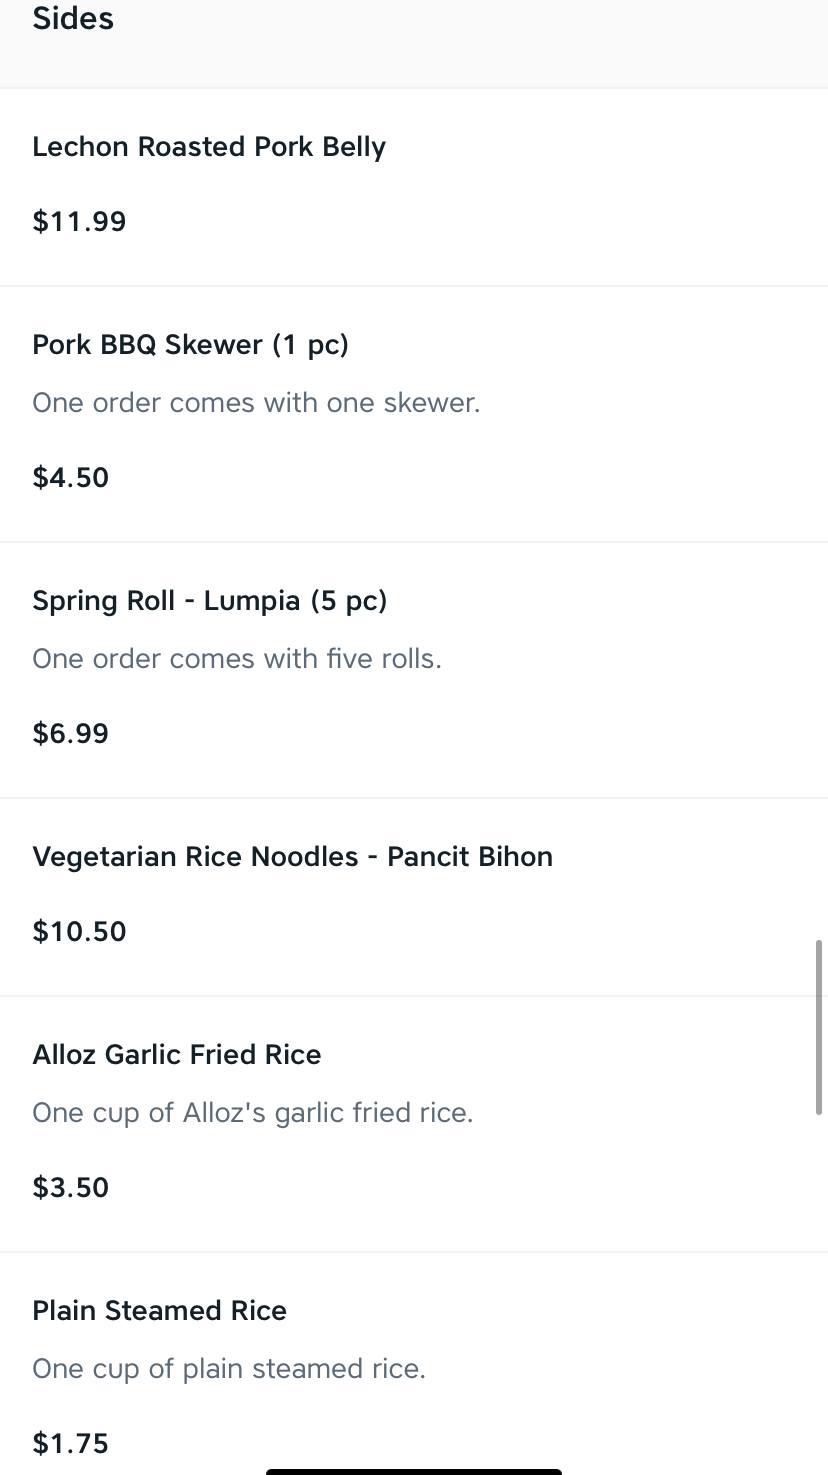Tap the $11.99 price of Lechon
The image size is (828, 1475).
pos(79,221)
